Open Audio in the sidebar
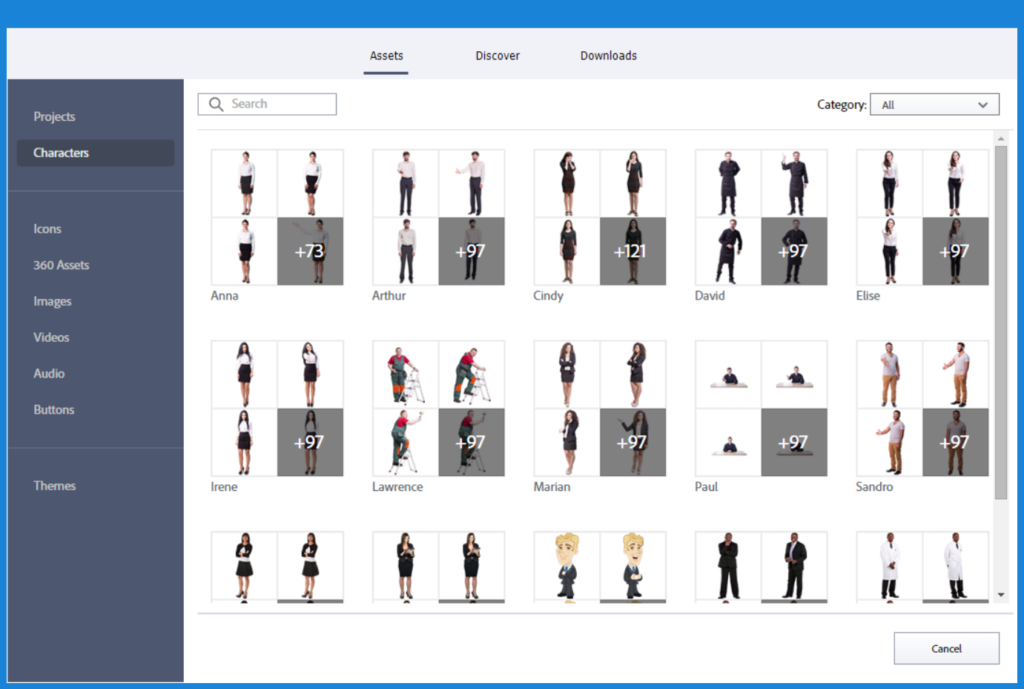The width and height of the screenshot is (1024, 689). coord(49,374)
